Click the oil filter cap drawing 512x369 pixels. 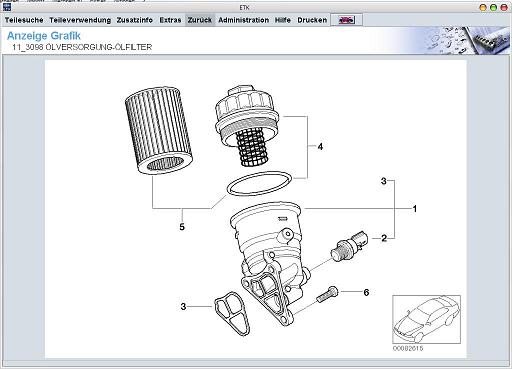(247, 126)
